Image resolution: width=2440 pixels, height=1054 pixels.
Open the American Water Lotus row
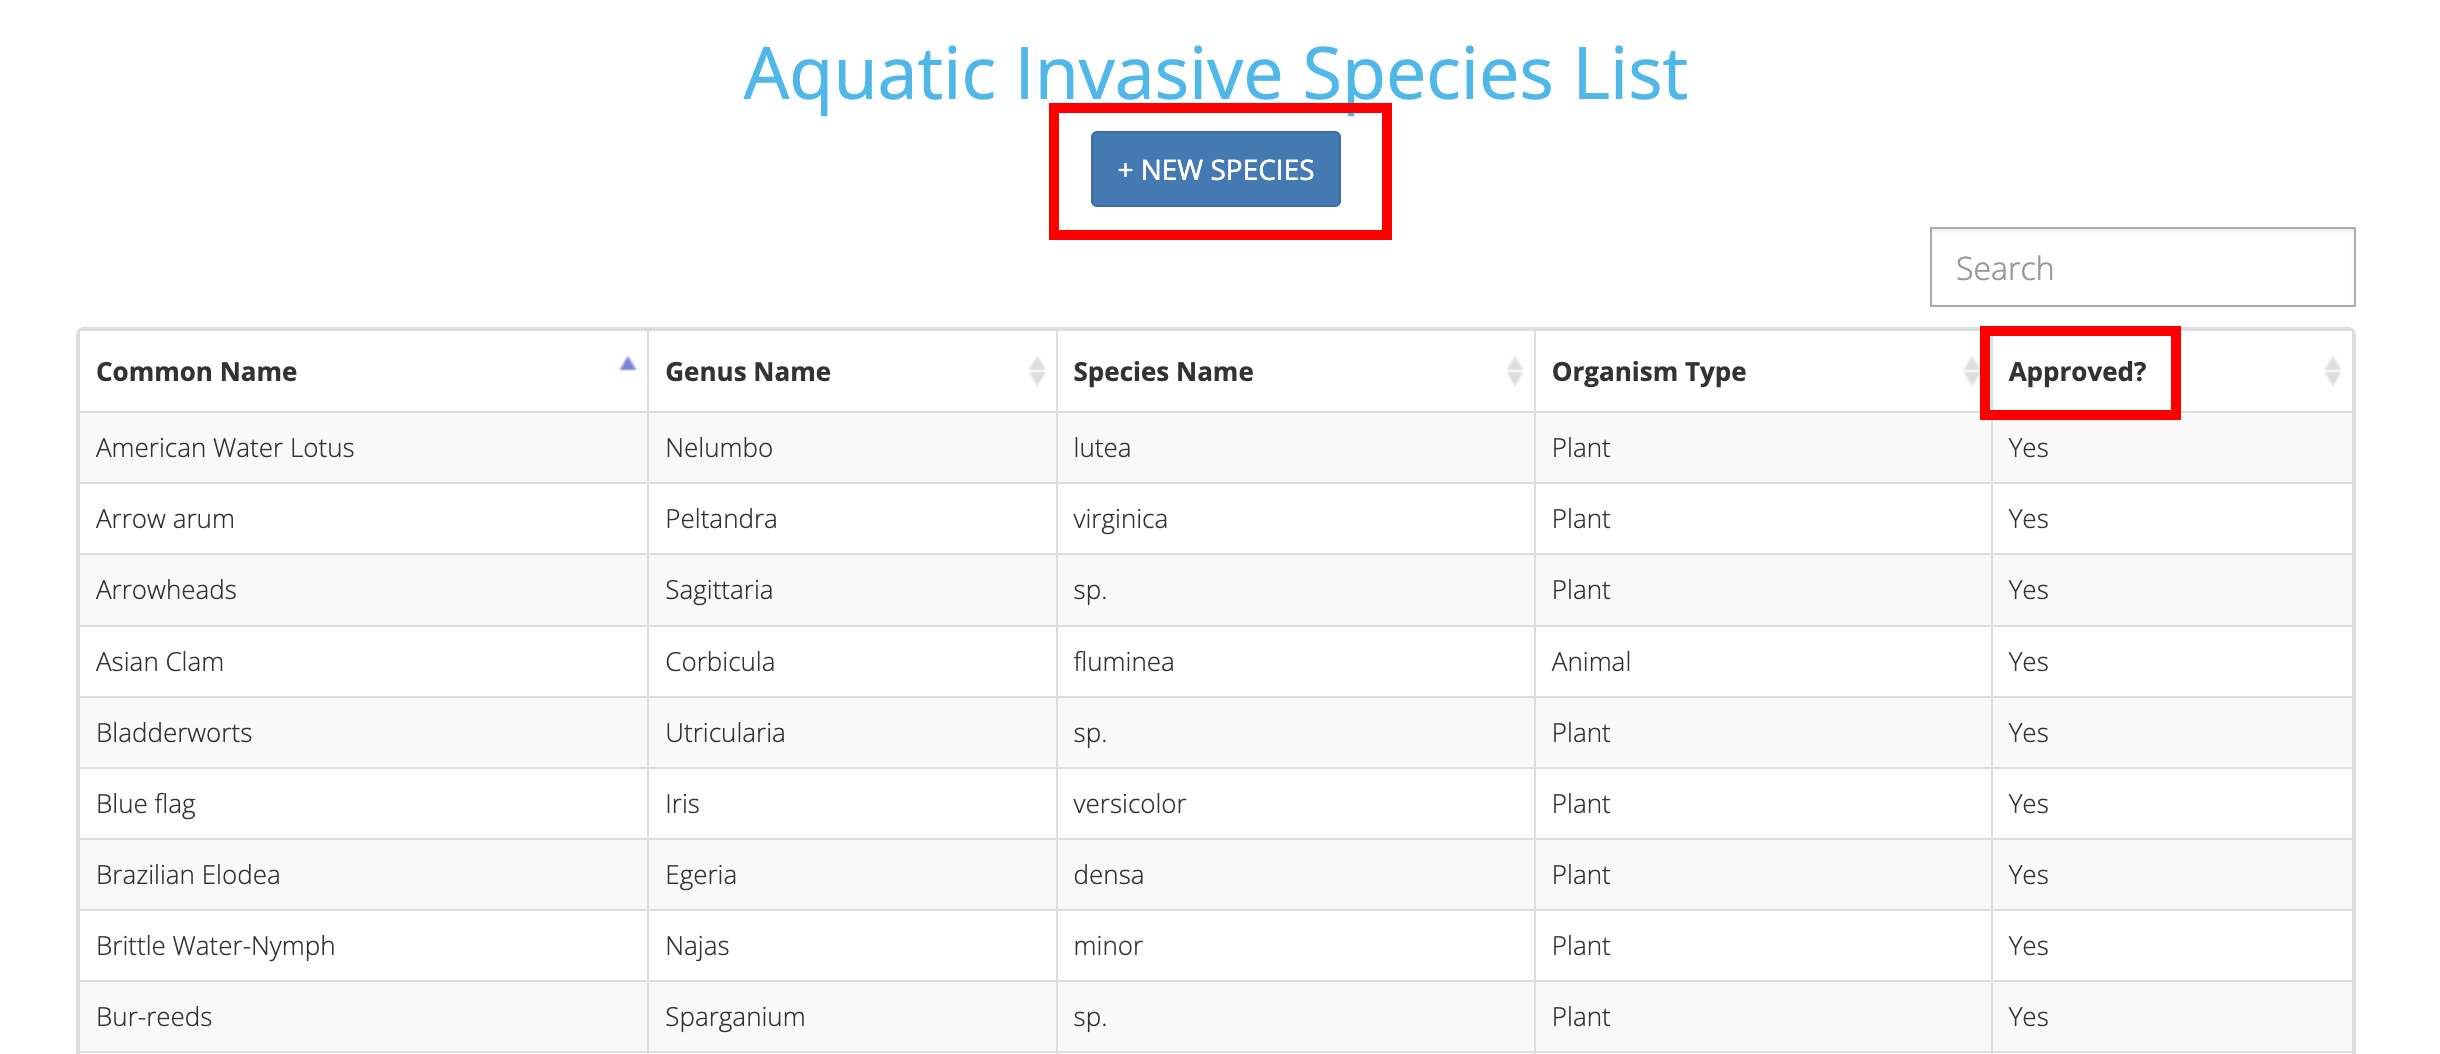[225, 448]
